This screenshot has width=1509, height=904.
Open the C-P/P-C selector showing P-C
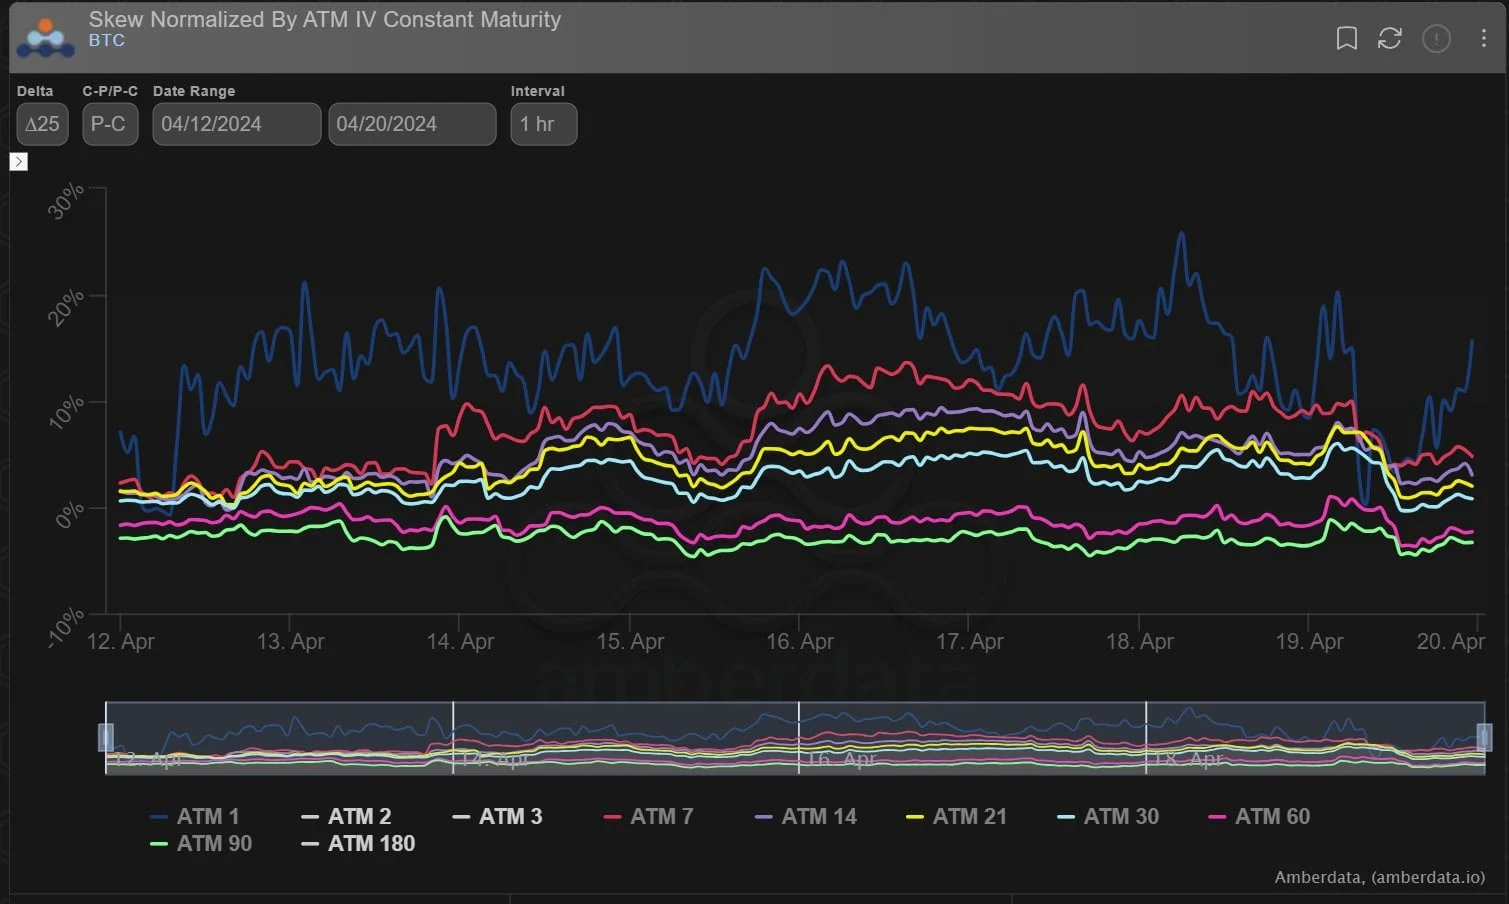click(110, 124)
